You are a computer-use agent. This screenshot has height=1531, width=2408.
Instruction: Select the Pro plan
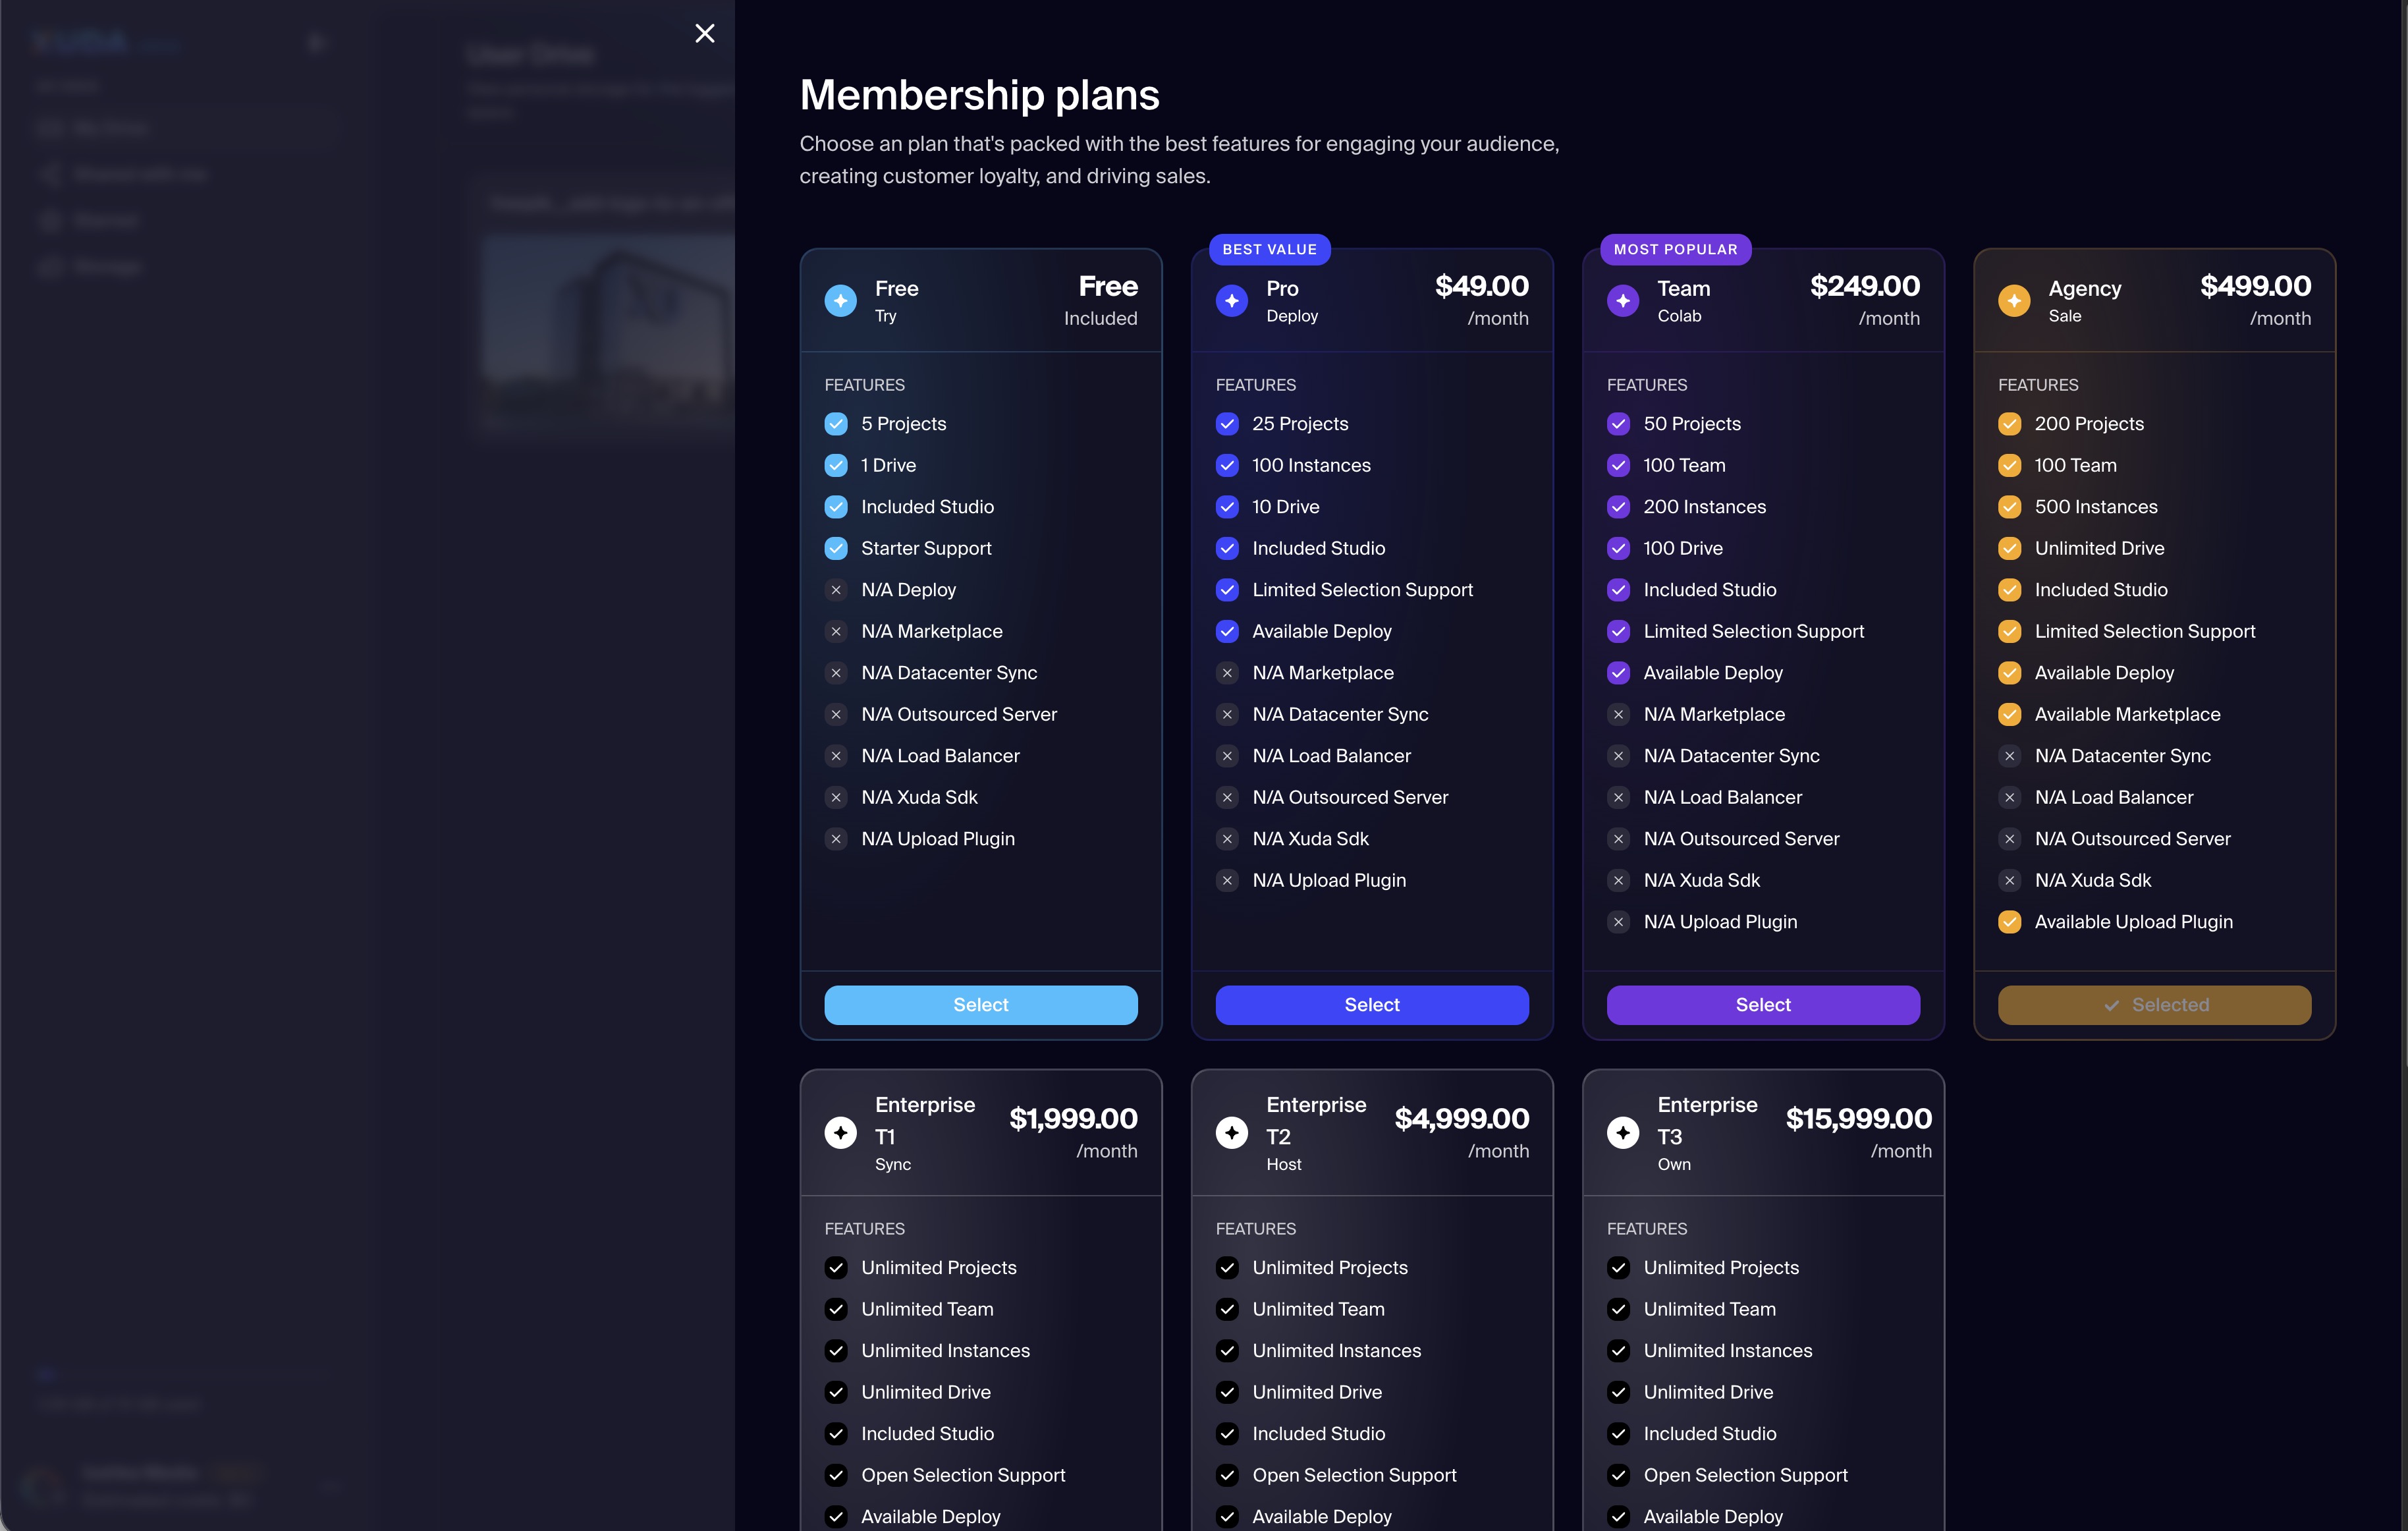point(1371,1005)
